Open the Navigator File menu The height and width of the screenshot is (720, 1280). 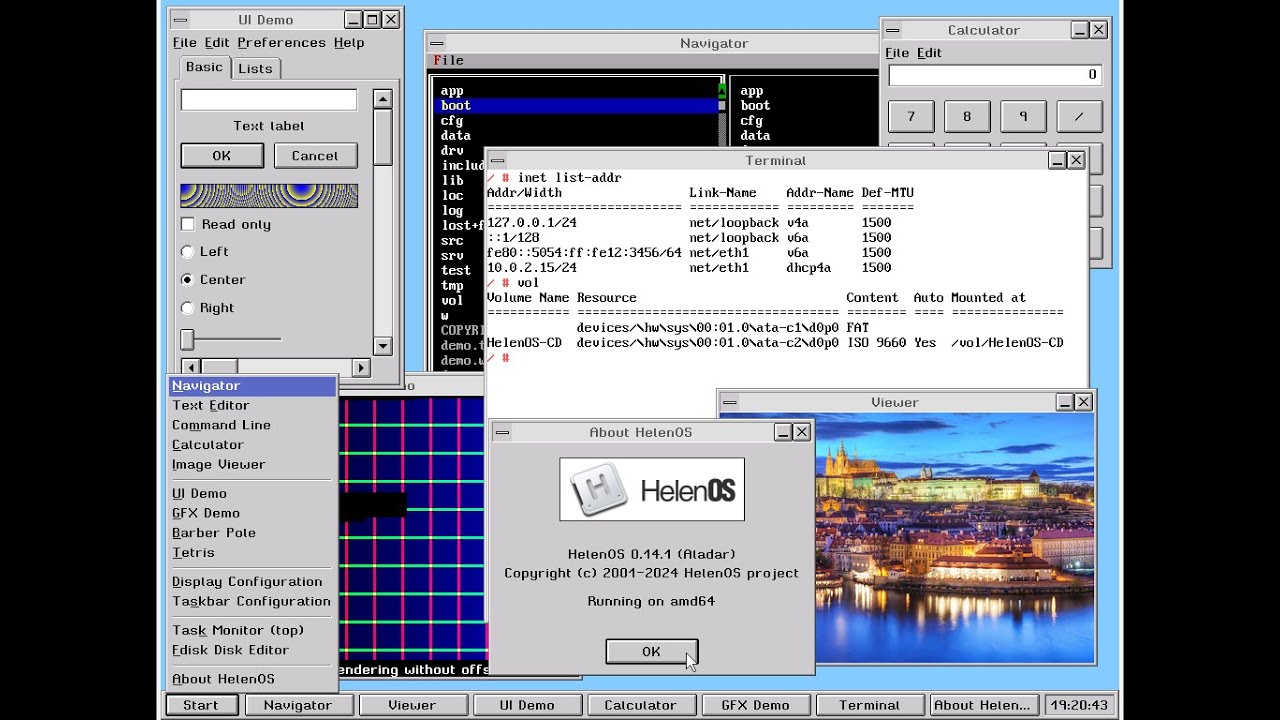pyautogui.click(x=448, y=60)
